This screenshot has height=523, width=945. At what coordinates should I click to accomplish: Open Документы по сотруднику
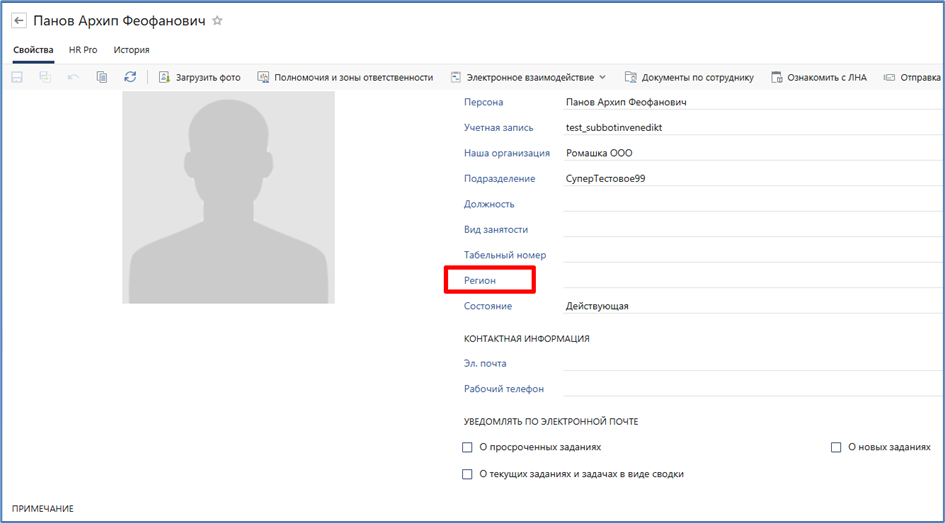pos(689,77)
